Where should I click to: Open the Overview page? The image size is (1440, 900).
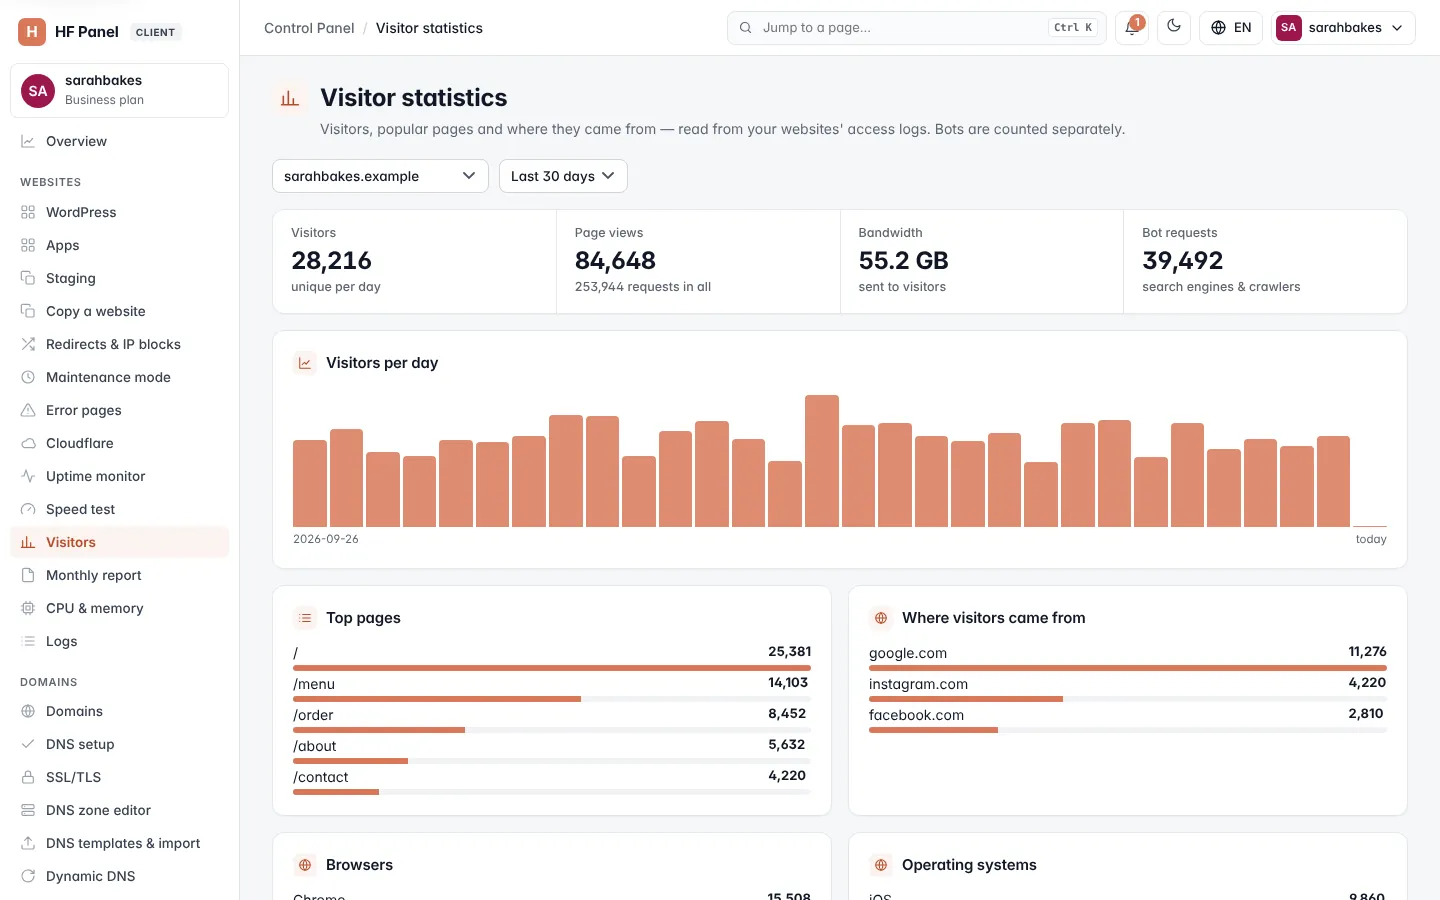coord(119,141)
